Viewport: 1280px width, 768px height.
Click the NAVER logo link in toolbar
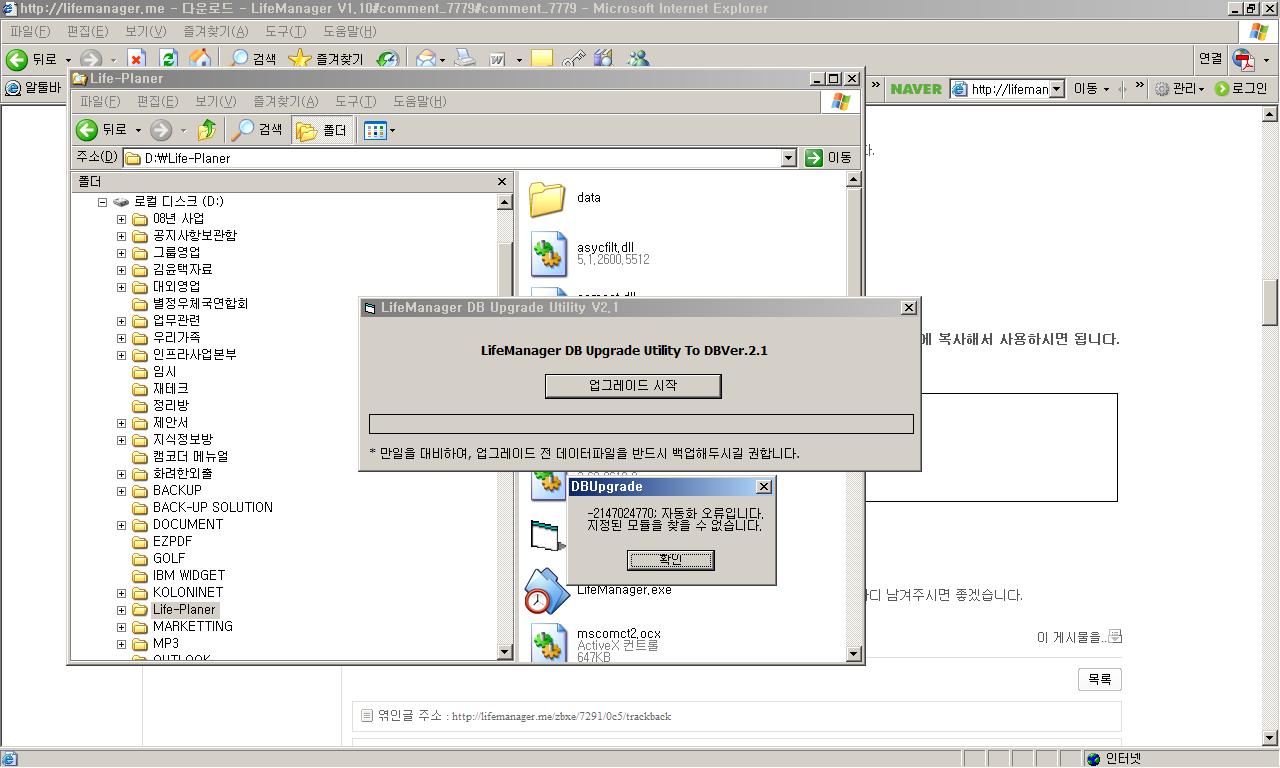click(916, 89)
